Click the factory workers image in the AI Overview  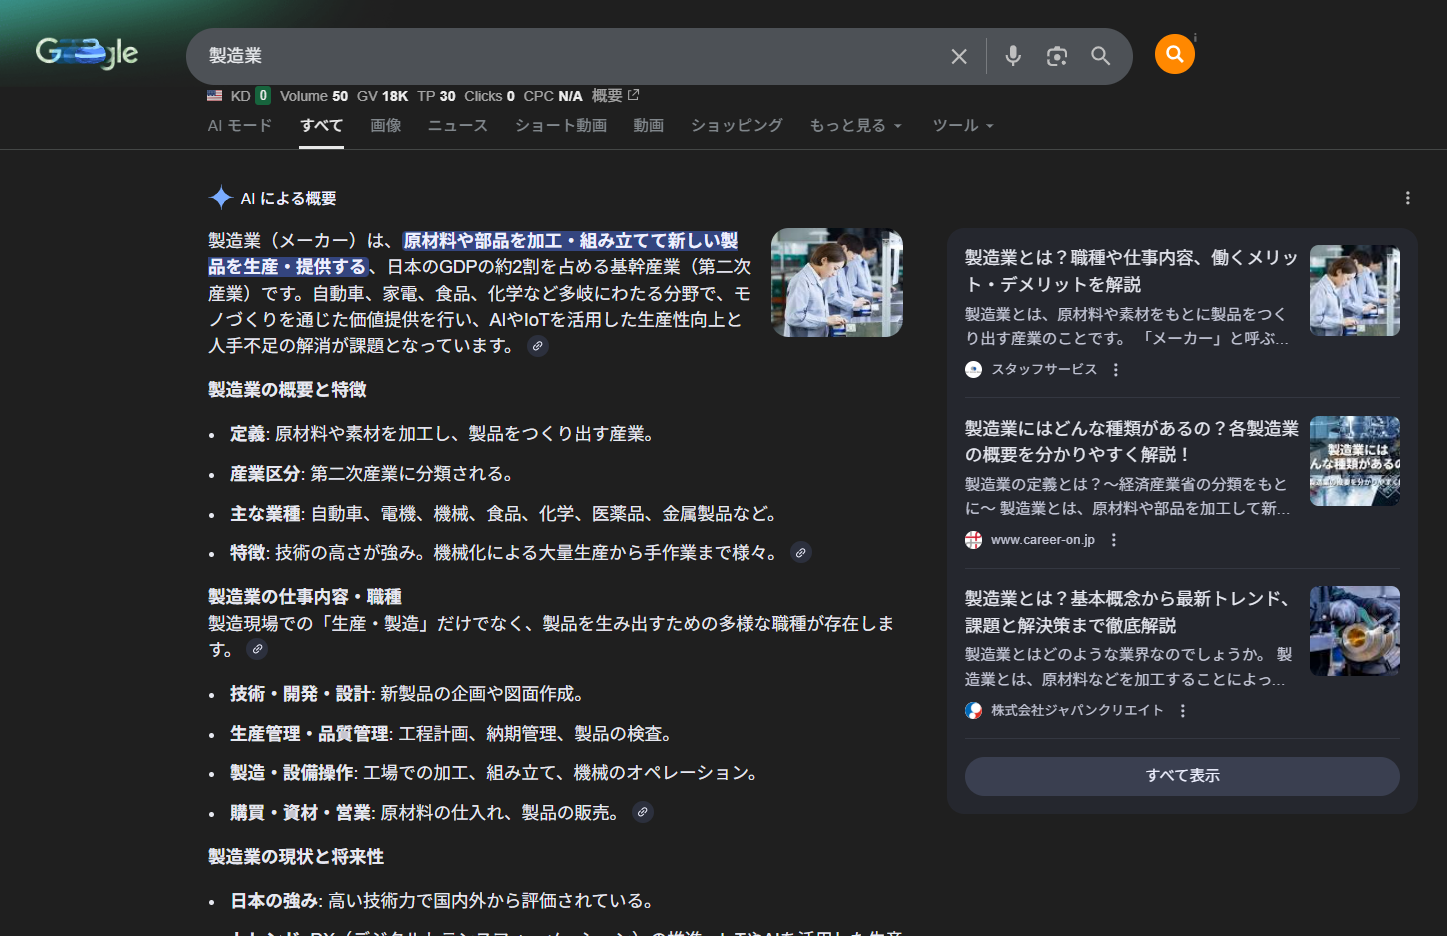click(x=836, y=281)
